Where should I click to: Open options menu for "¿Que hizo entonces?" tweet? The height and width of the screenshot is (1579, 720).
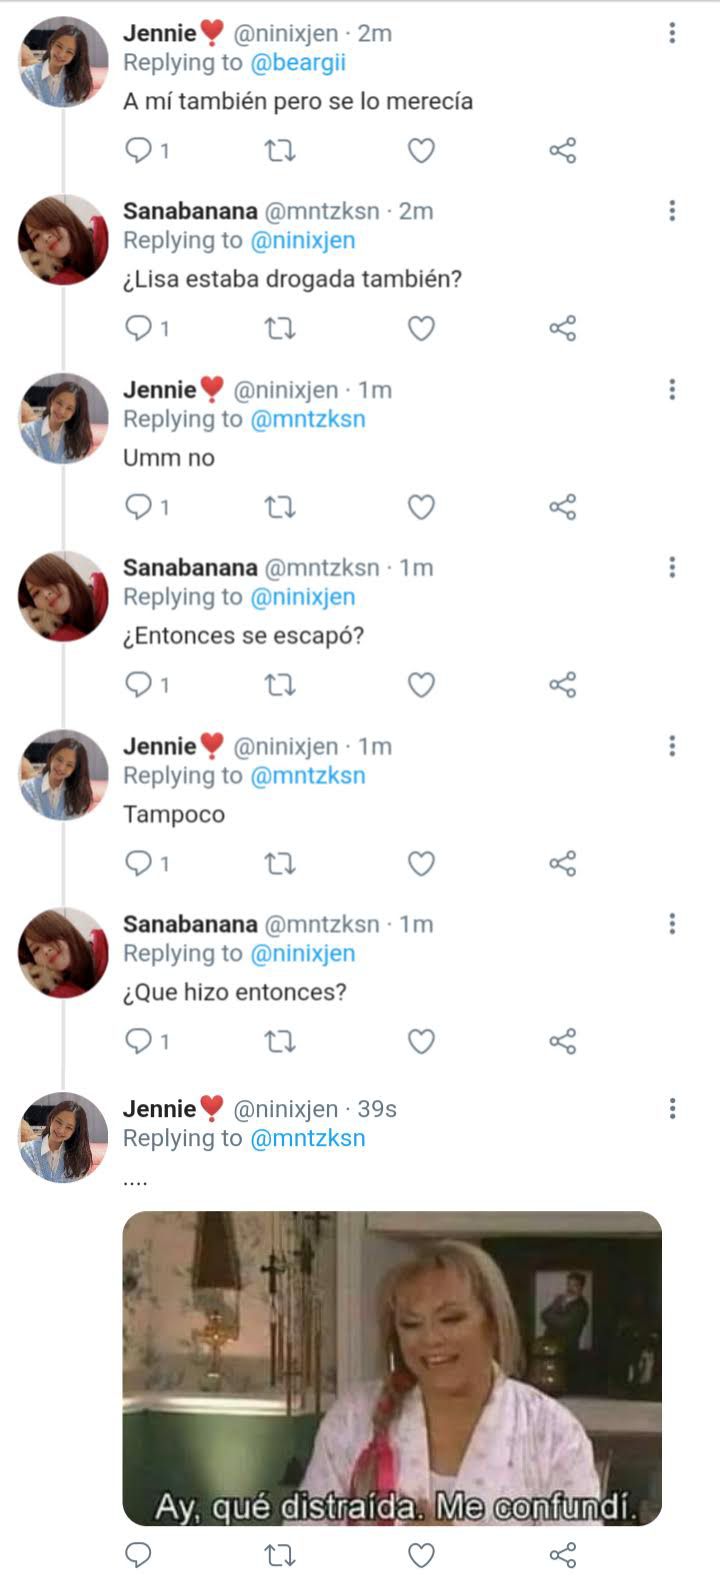672,923
